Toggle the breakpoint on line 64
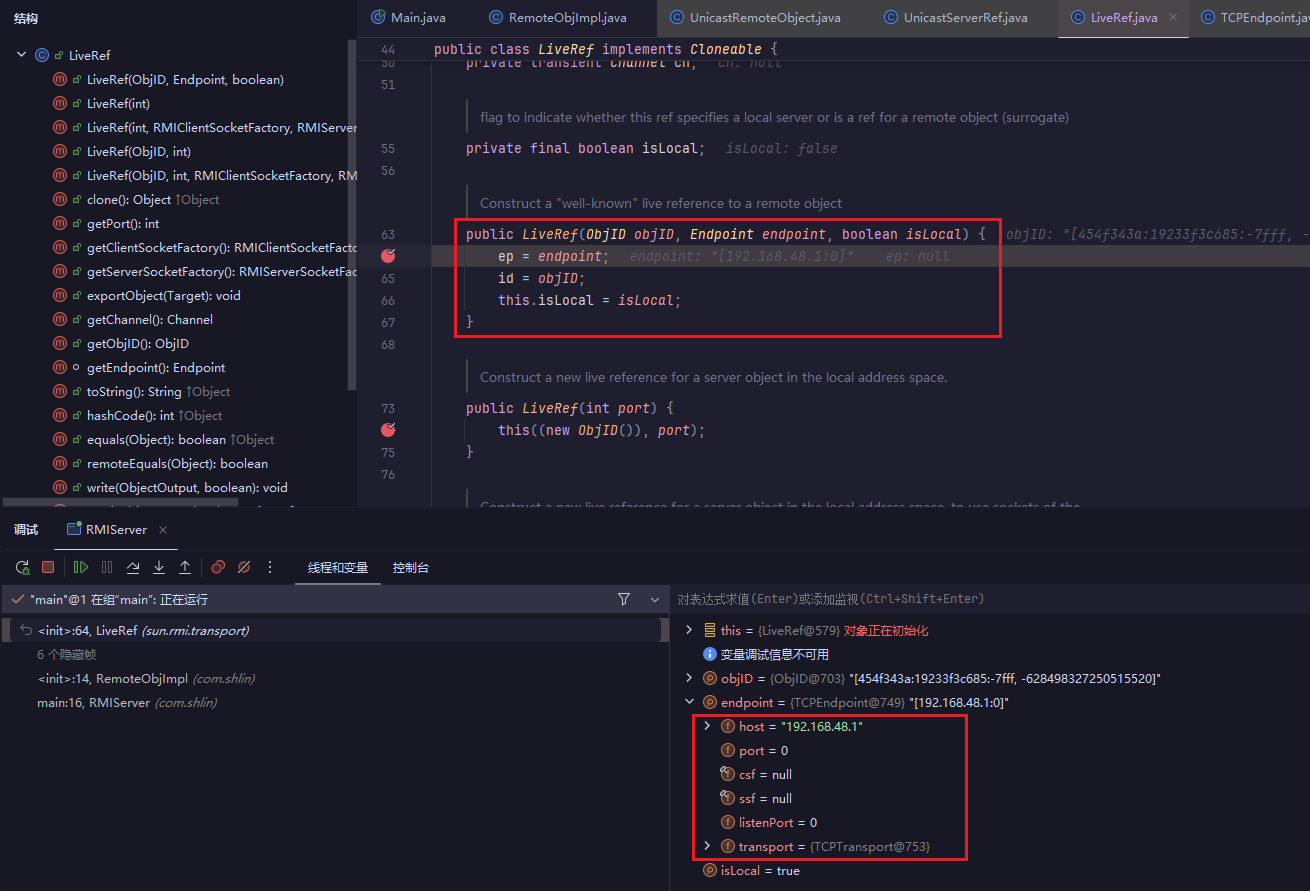The width and height of the screenshot is (1310, 891). click(x=388, y=256)
